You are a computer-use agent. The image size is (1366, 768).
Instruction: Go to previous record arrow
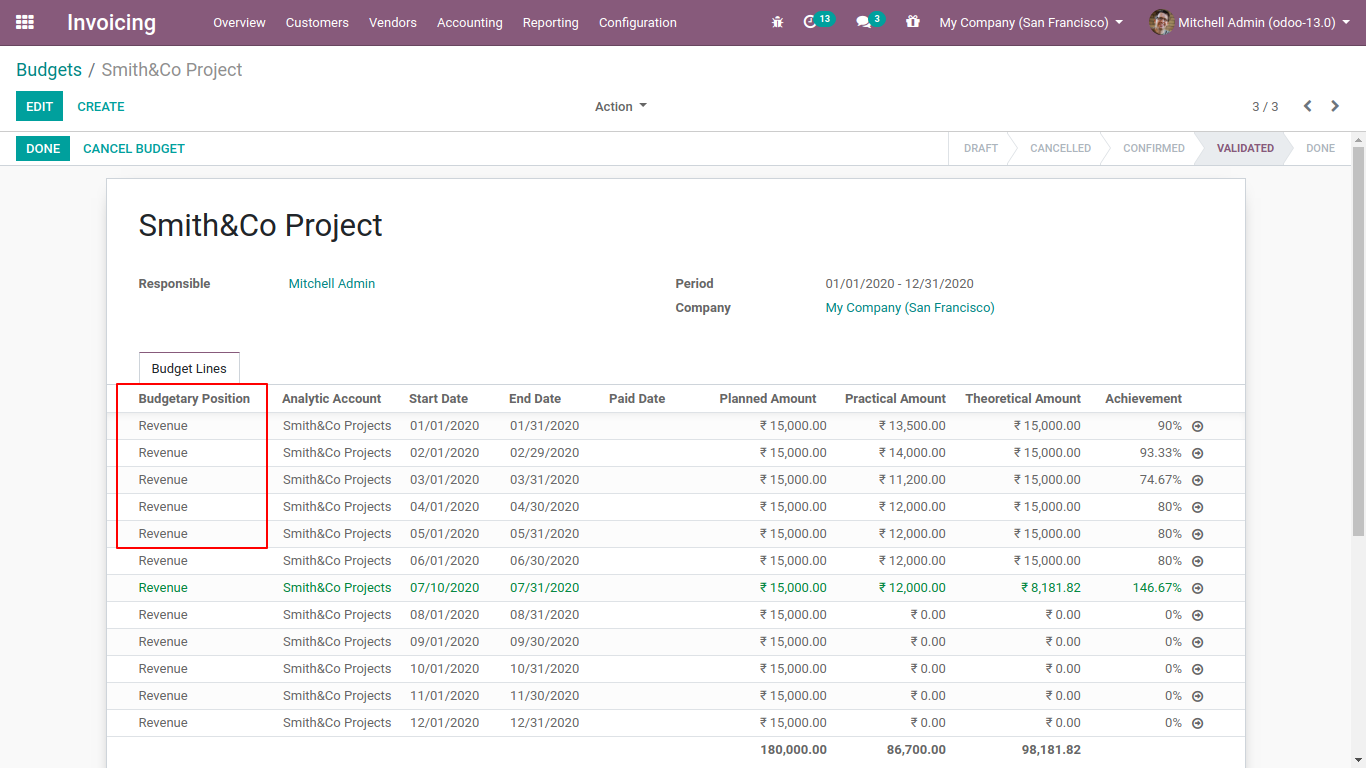pos(1307,106)
